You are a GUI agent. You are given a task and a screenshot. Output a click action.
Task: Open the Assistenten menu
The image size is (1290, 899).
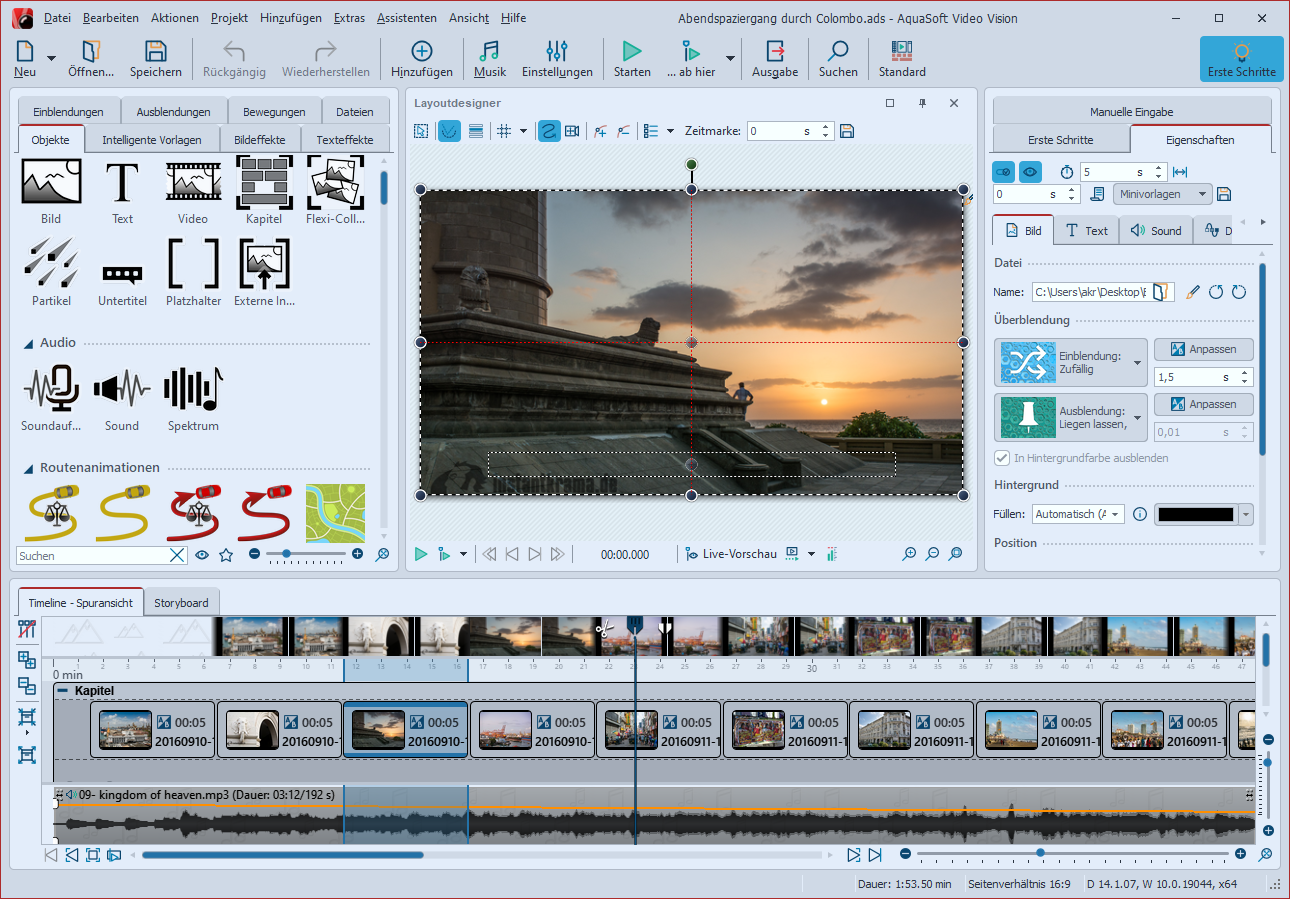pyautogui.click(x=406, y=18)
